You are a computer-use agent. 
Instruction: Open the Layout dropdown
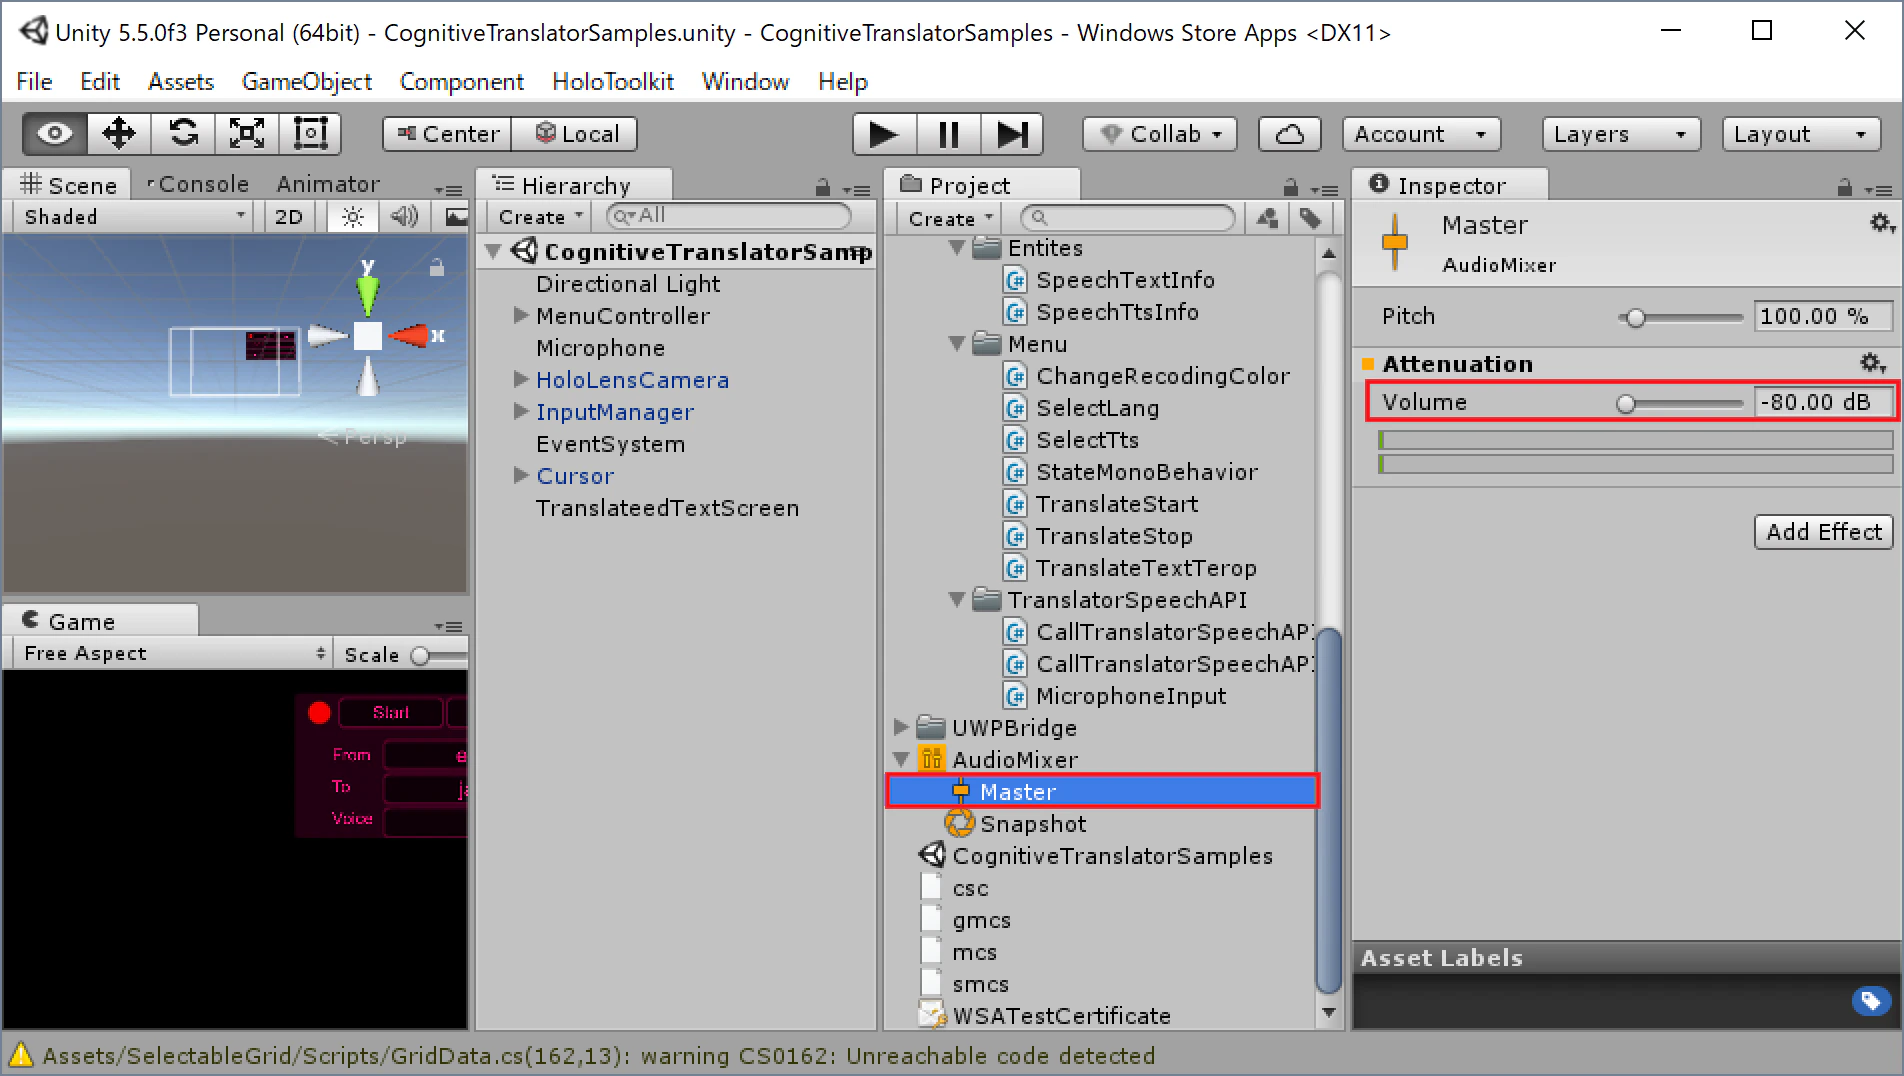tap(1801, 134)
